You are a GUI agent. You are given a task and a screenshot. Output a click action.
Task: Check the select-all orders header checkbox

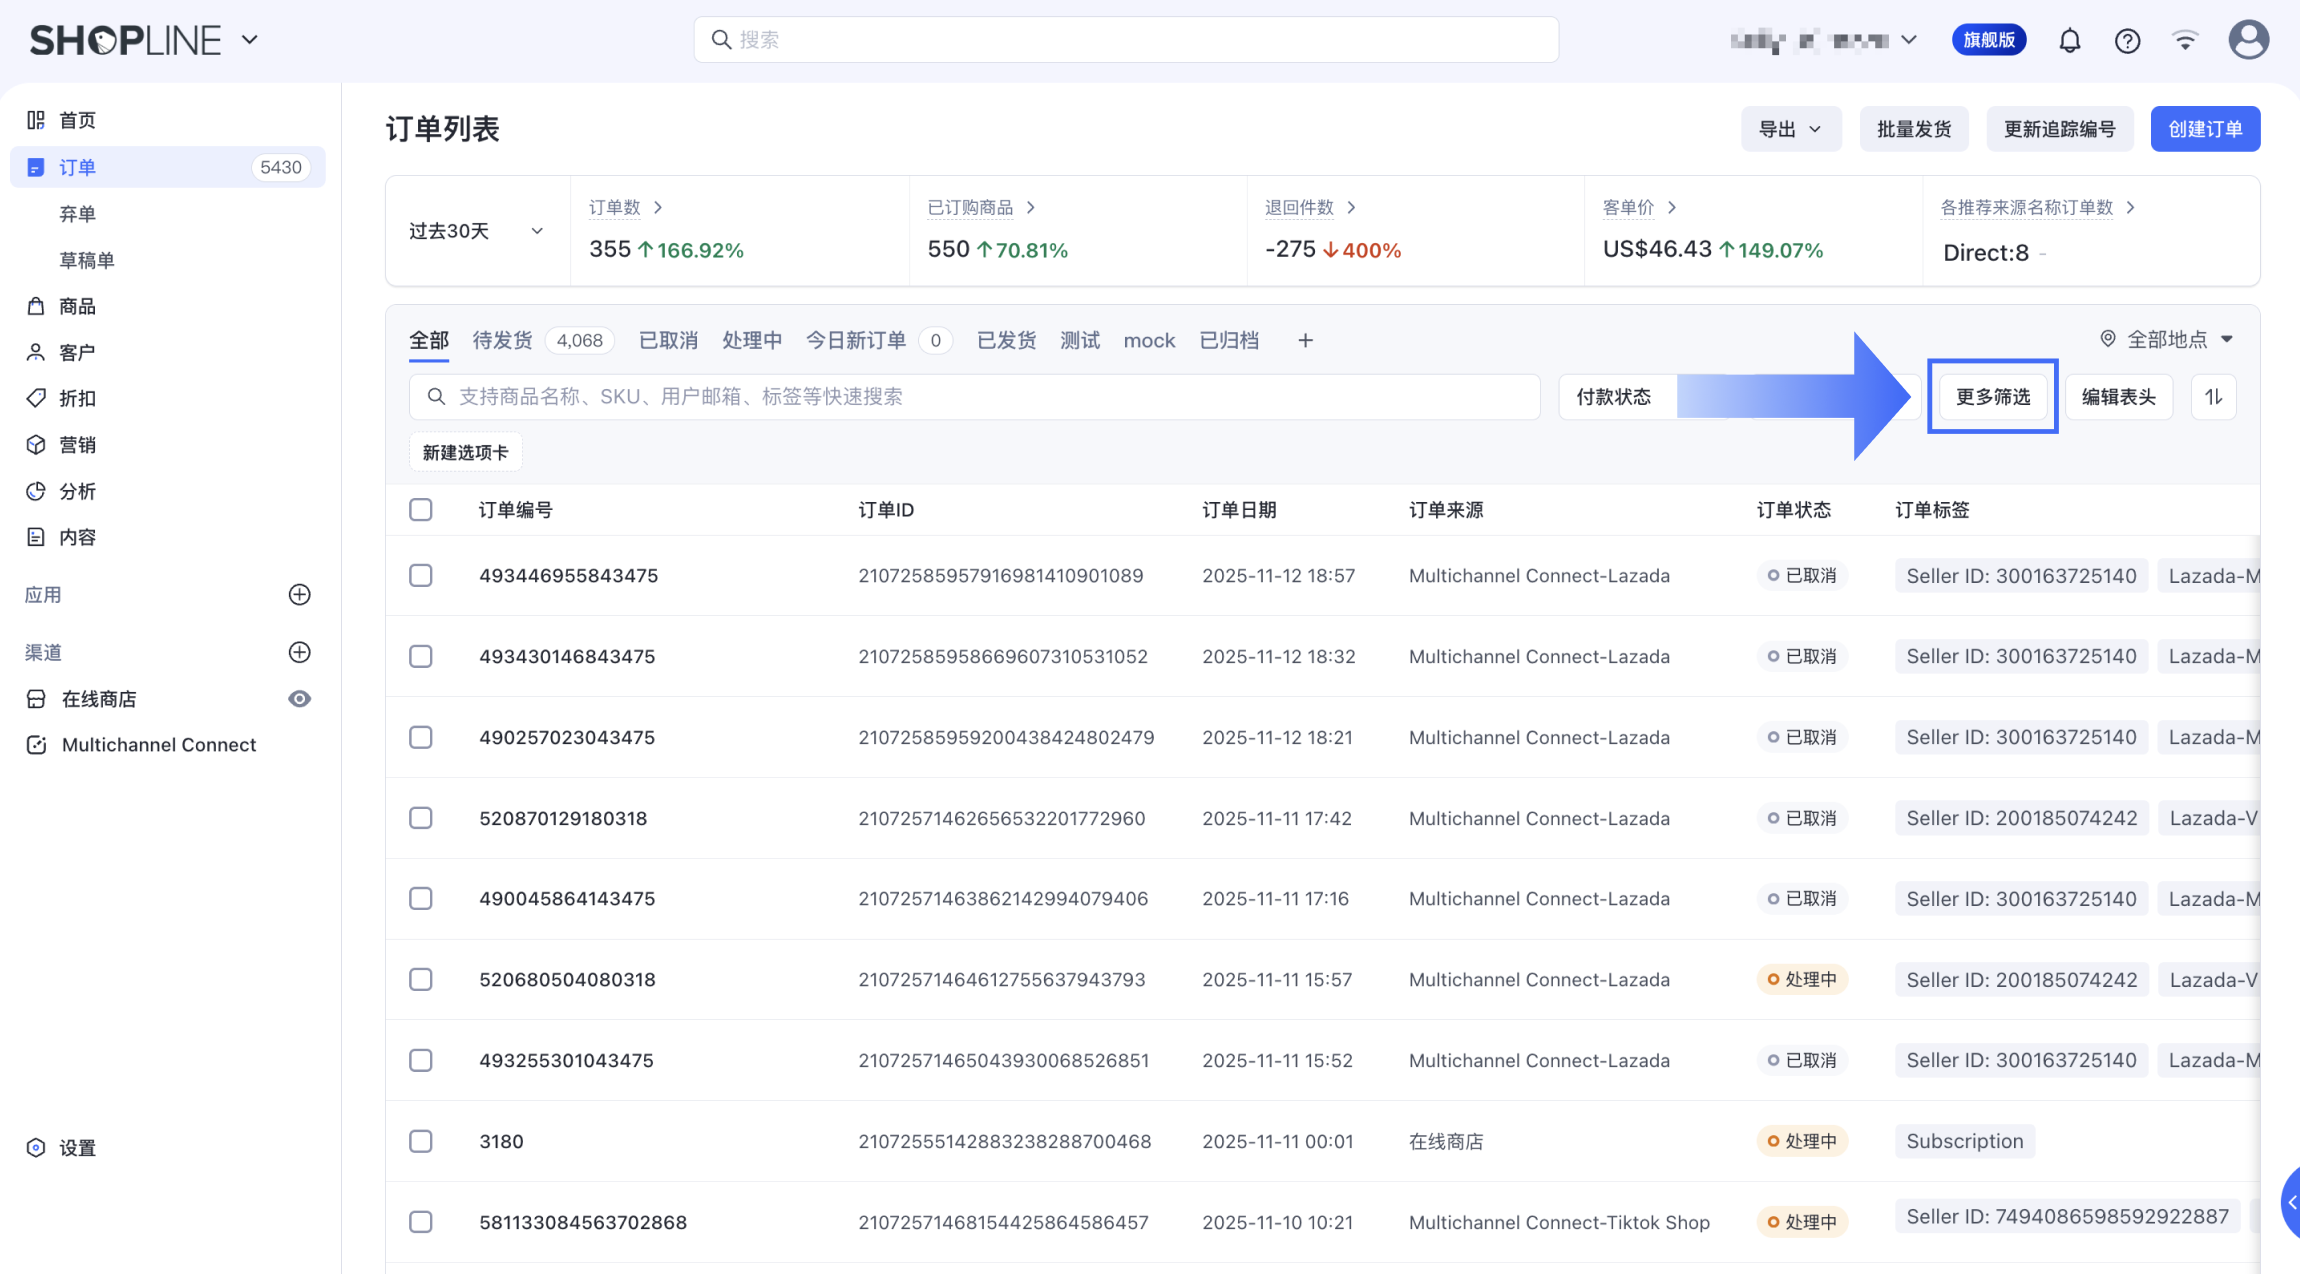[x=421, y=510]
